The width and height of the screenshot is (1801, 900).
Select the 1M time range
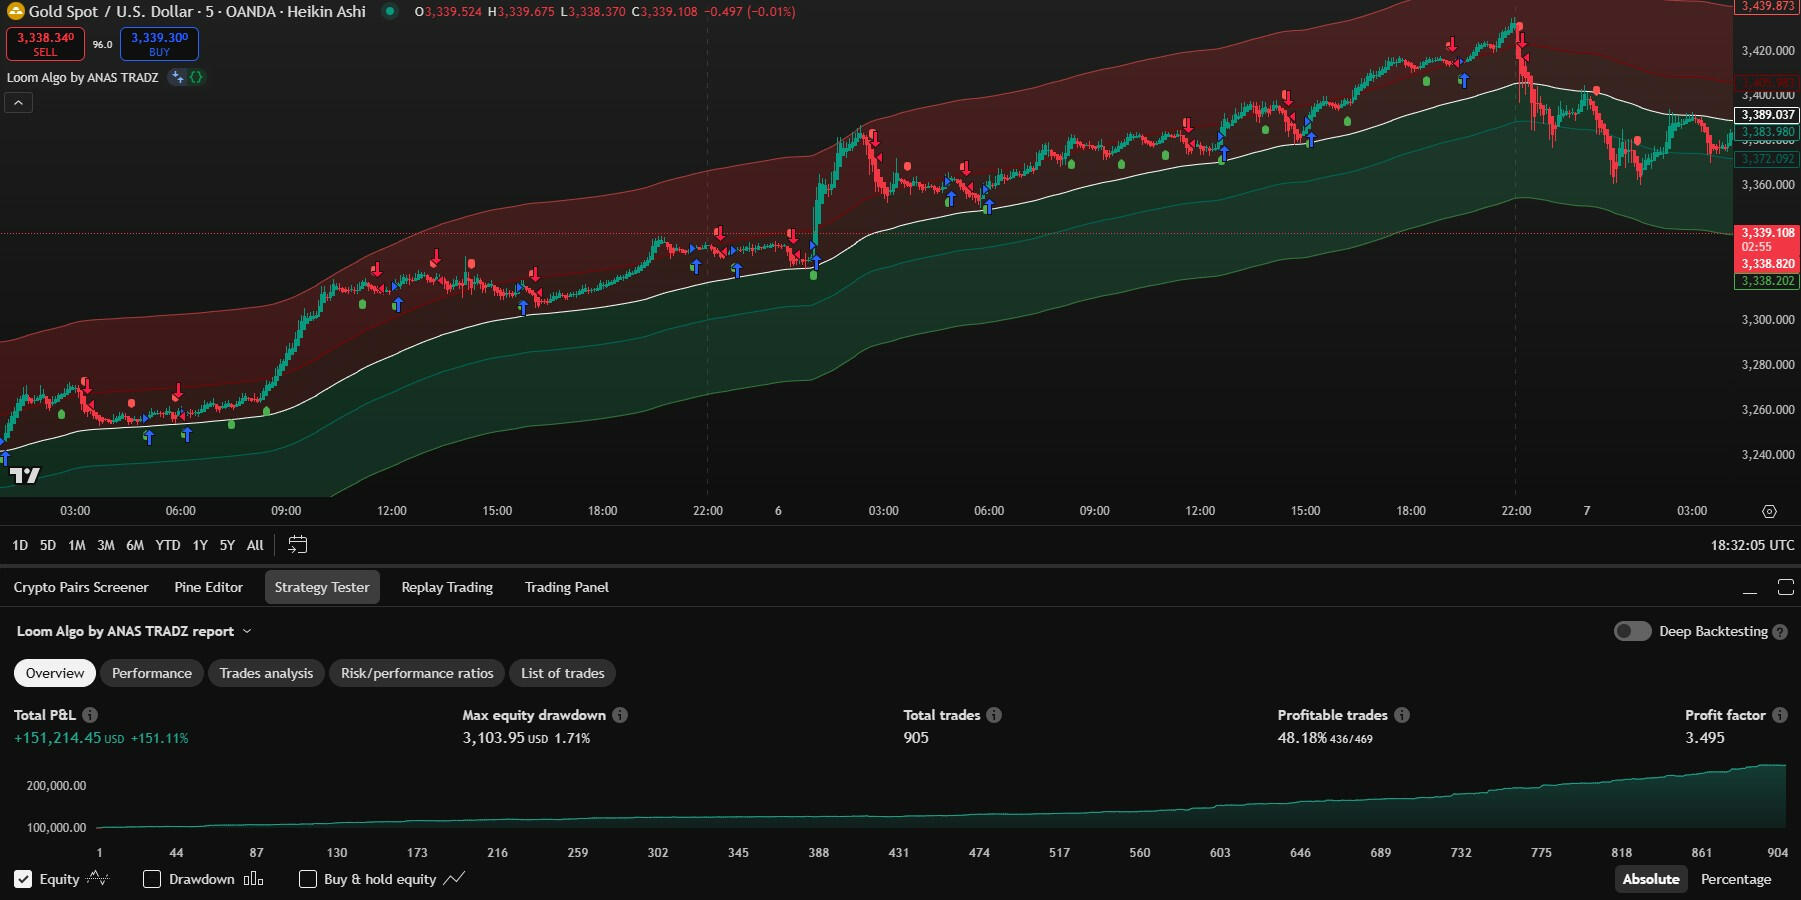coord(77,545)
